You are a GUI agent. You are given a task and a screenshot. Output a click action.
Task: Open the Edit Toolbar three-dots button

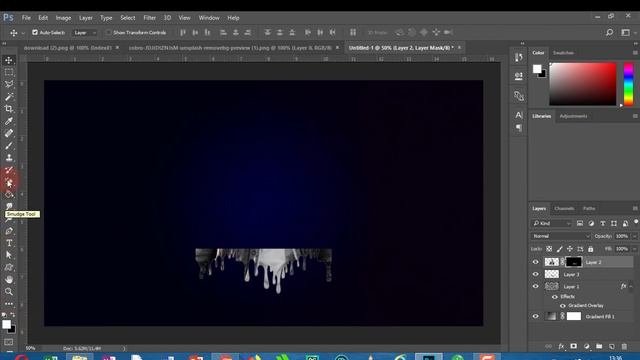(9, 304)
